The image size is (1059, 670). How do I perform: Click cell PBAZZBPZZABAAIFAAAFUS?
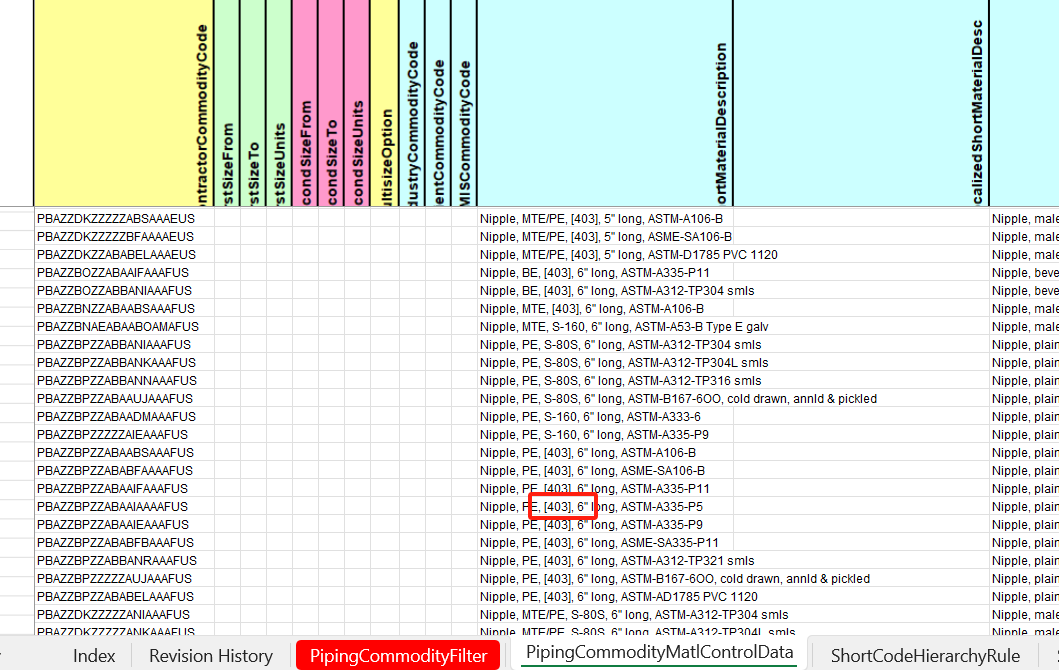point(124,489)
